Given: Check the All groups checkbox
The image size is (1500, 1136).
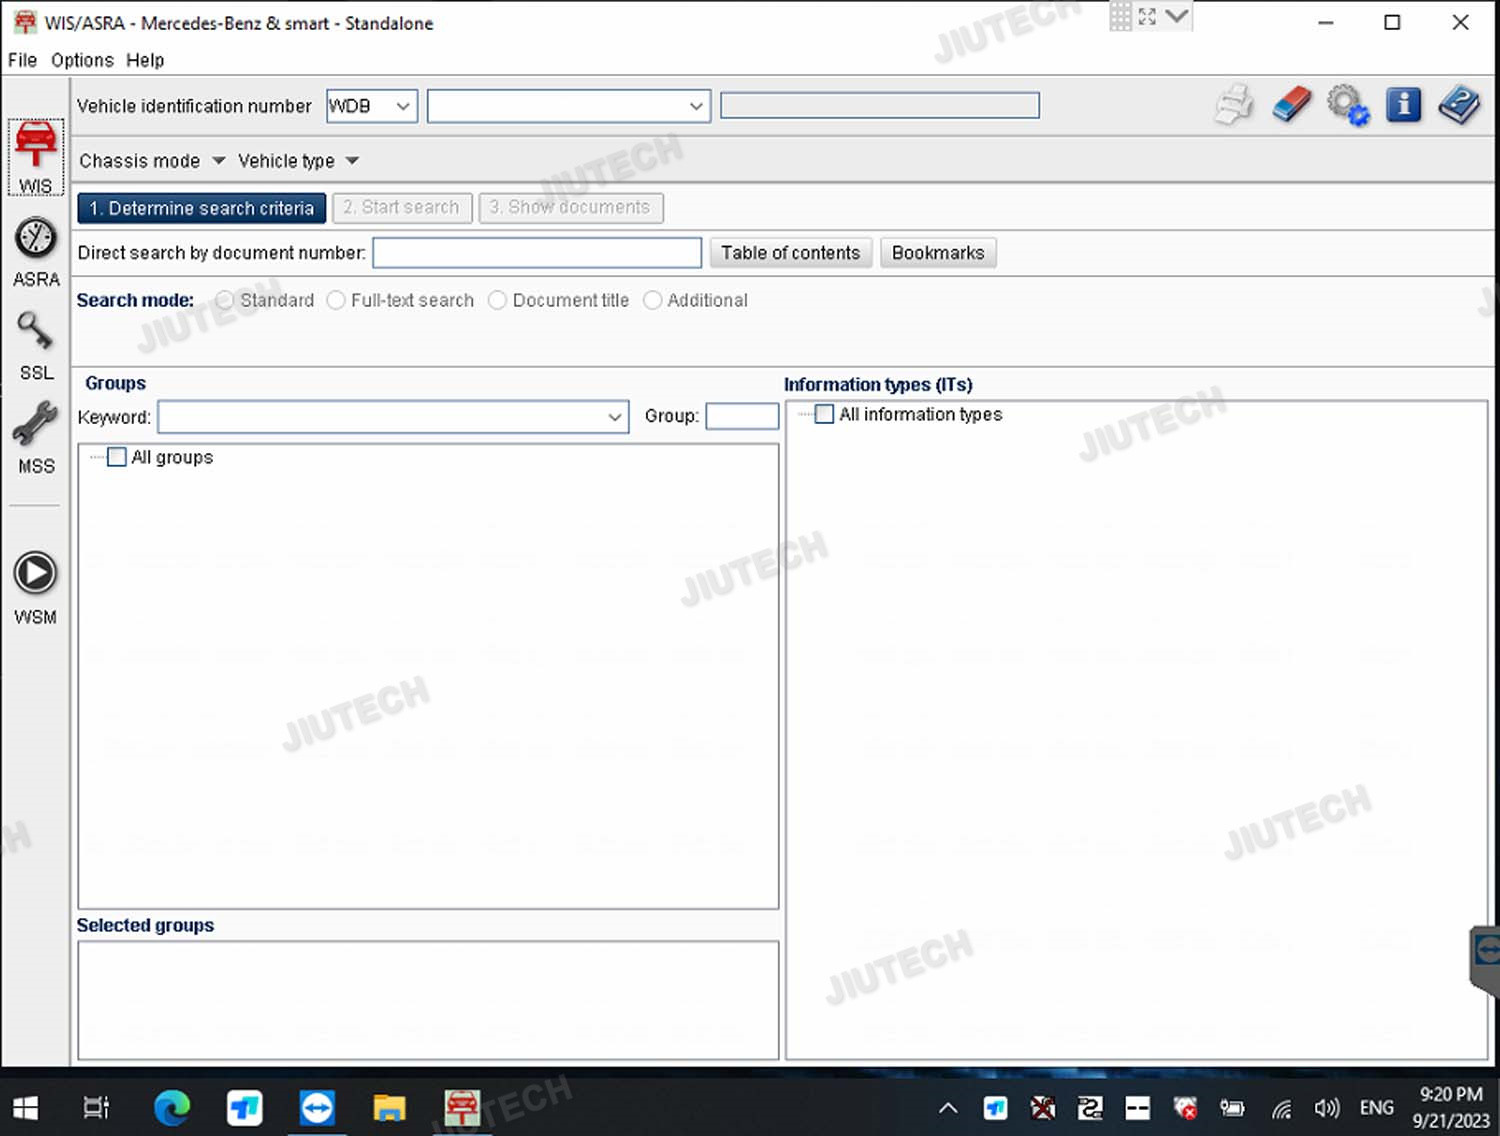Looking at the screenshot, I should 117,457.
